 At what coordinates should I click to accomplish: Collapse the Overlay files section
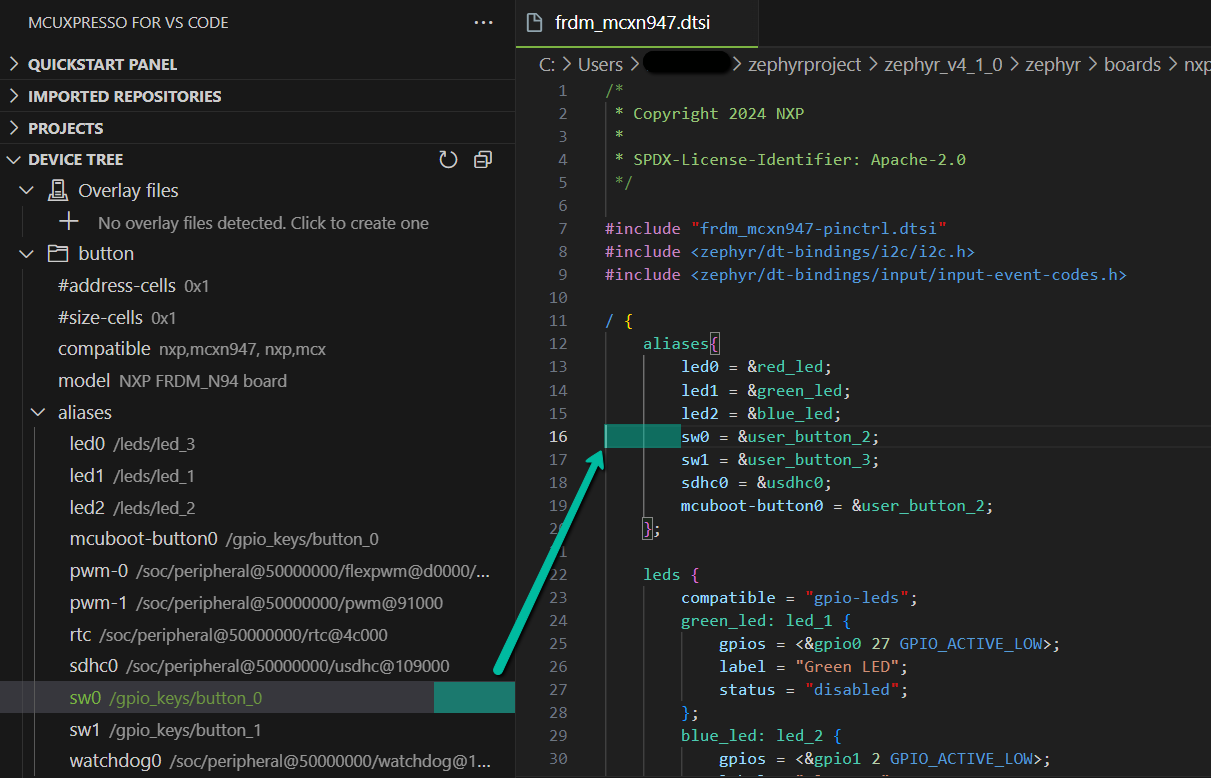[x=28, y=190]
